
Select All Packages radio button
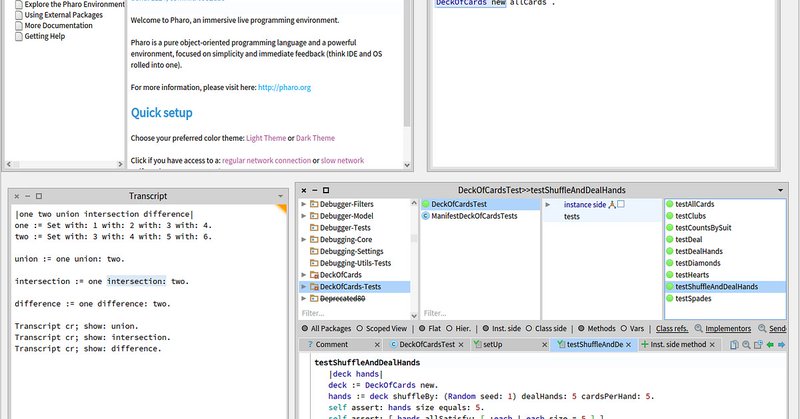point(305,329)
